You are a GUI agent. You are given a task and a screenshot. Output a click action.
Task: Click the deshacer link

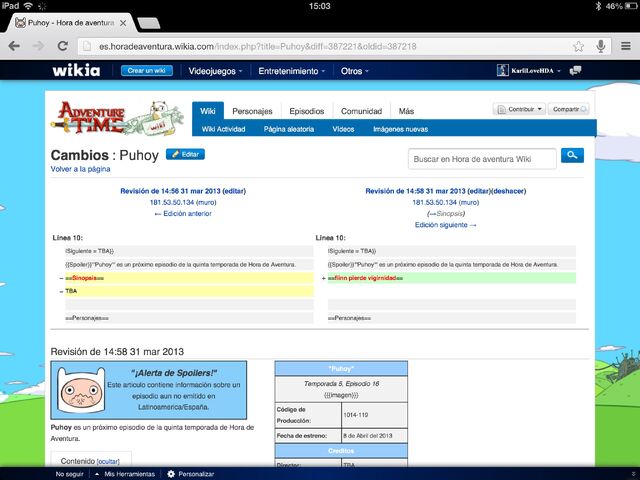pos(509,191)
